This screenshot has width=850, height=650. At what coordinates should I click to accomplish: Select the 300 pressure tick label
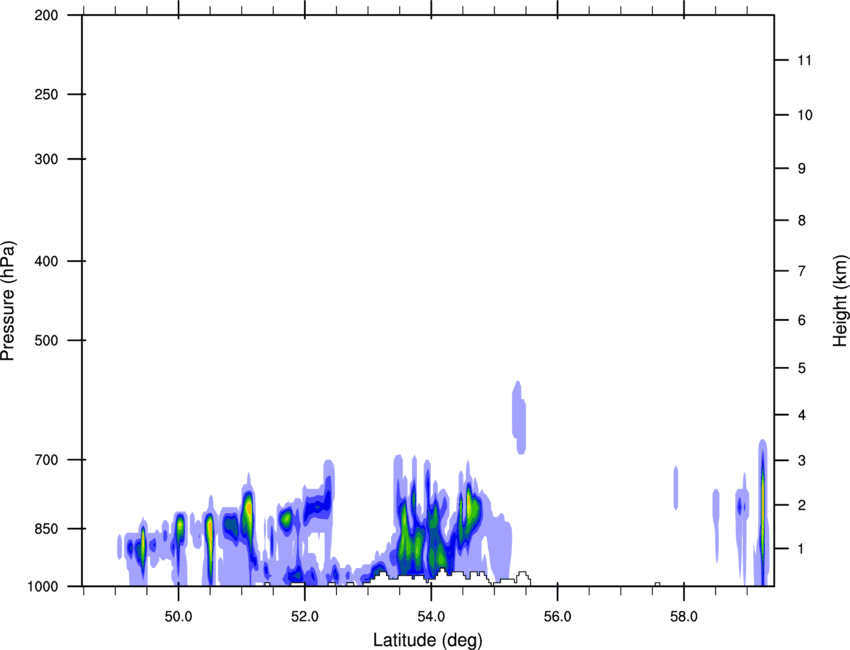coord(46,159)
